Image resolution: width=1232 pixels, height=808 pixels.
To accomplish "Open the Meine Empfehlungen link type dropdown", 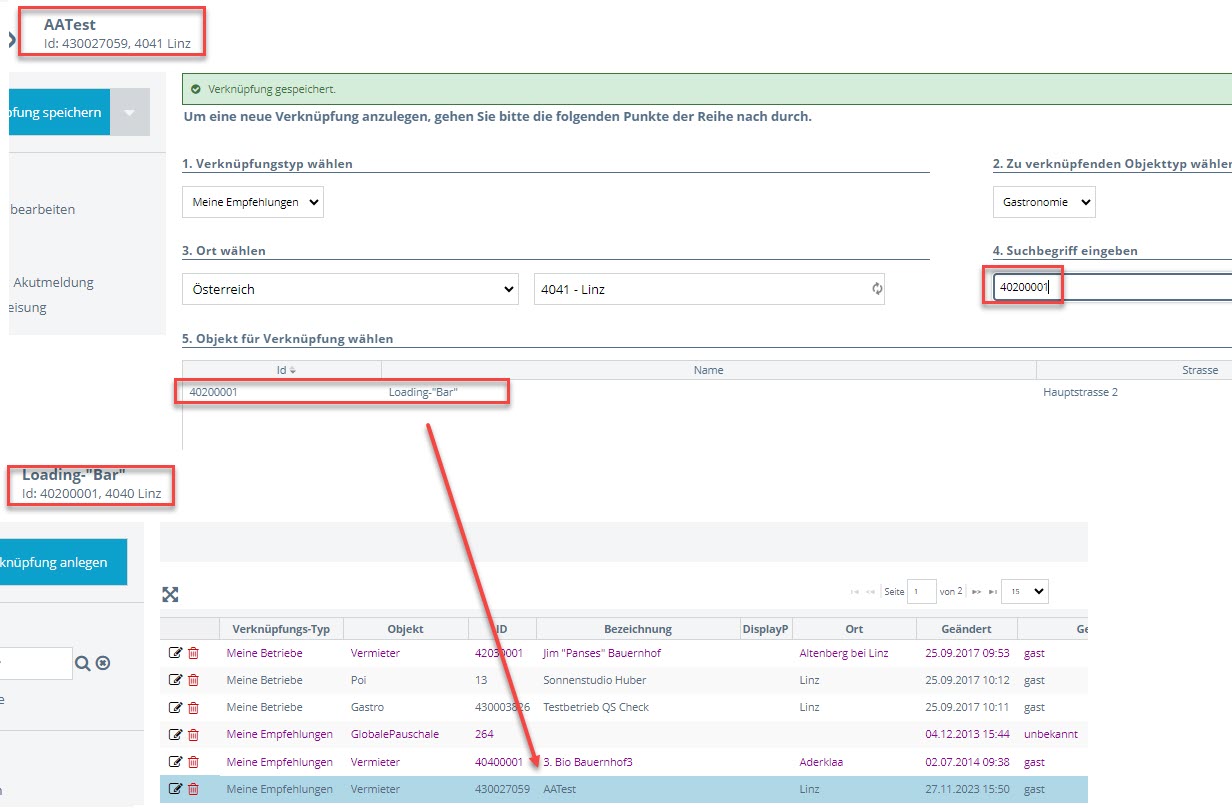I will pyautogui.click(x=253, y=202).
